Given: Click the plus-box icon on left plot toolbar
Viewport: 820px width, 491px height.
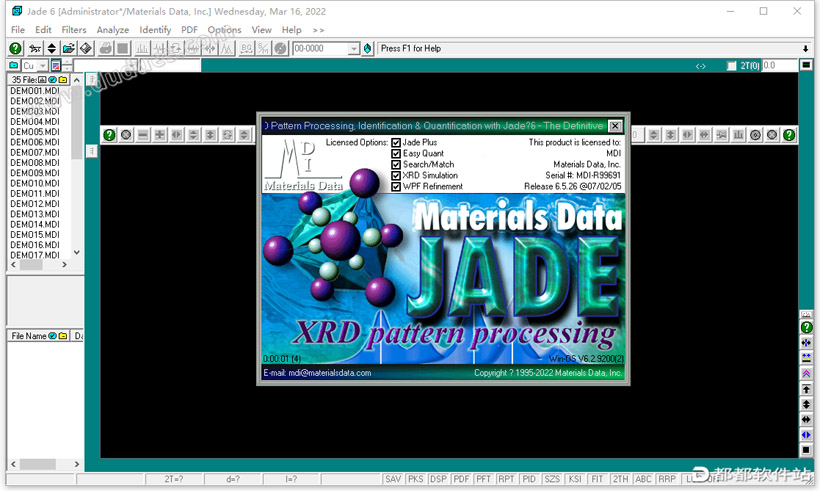Looking at the screenshot, I should [160, 135].
